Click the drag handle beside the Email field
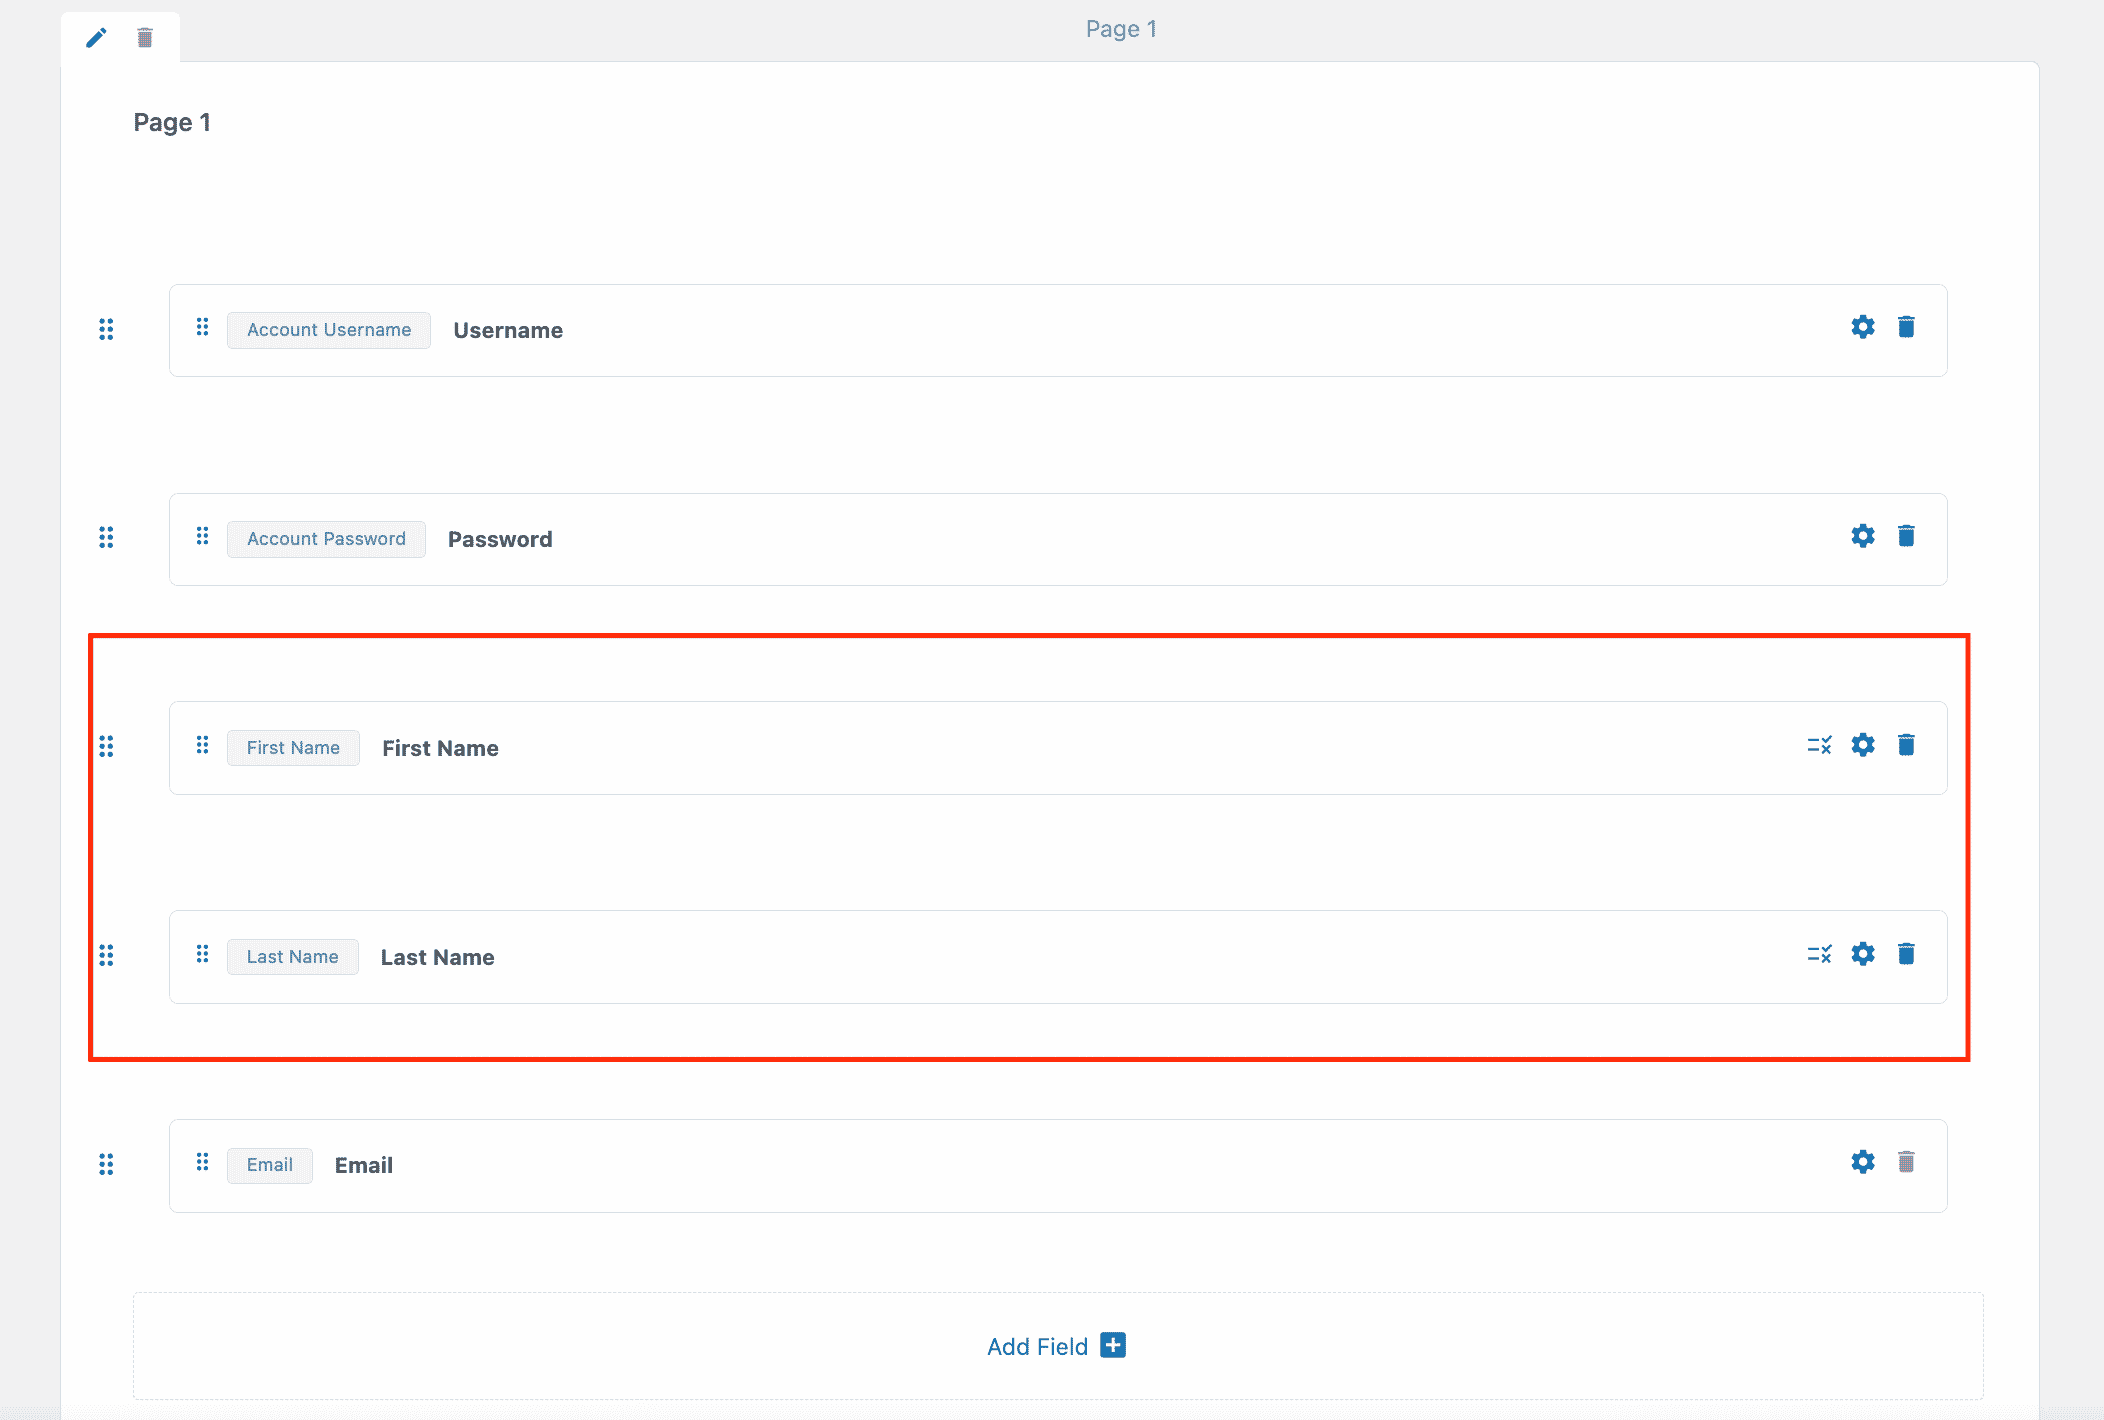This screenshot has width=2104, height=1420. tap(107, 1163)
